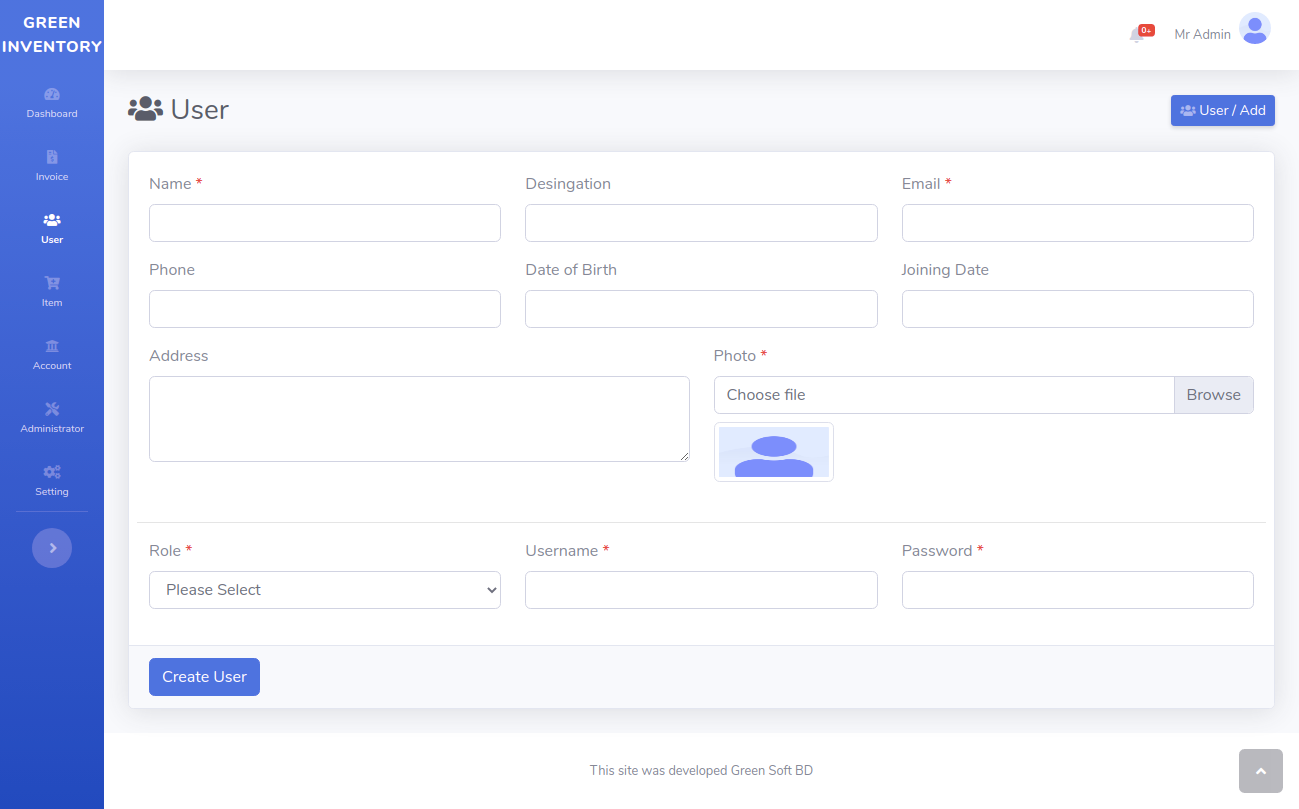Open the Mr Admin user menu

tap(1202, 34)
